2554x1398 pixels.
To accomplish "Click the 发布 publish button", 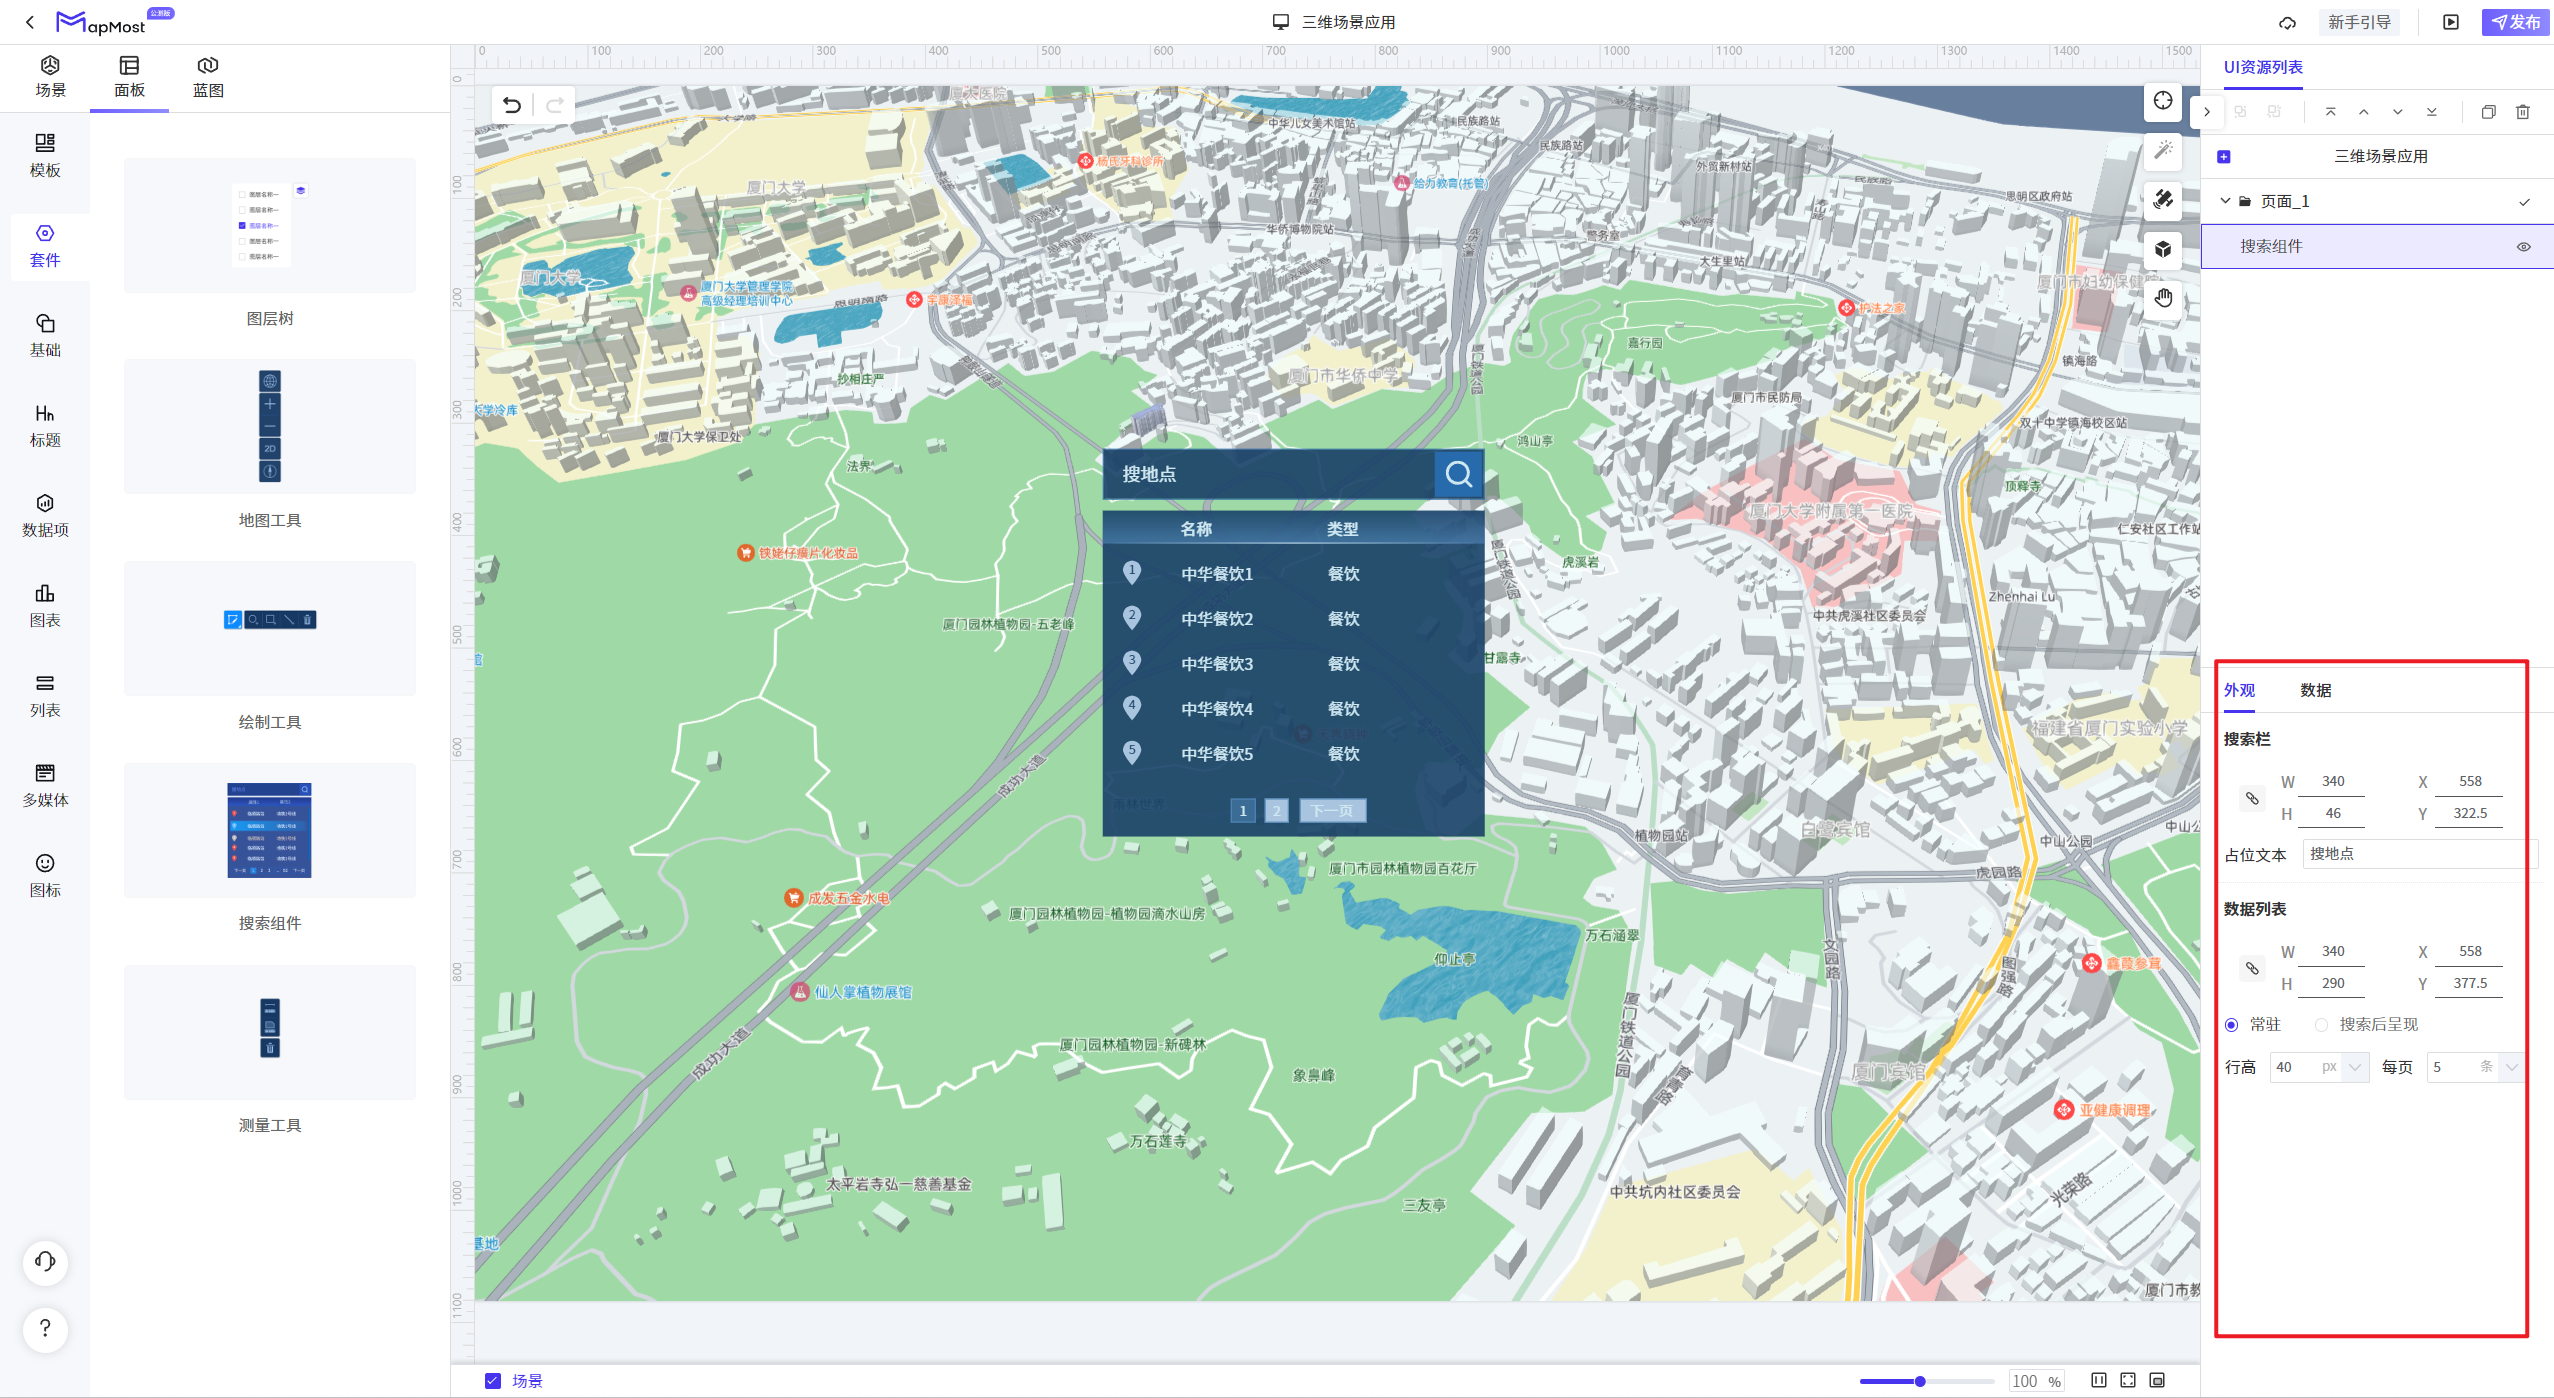I will click(2516, 22).
